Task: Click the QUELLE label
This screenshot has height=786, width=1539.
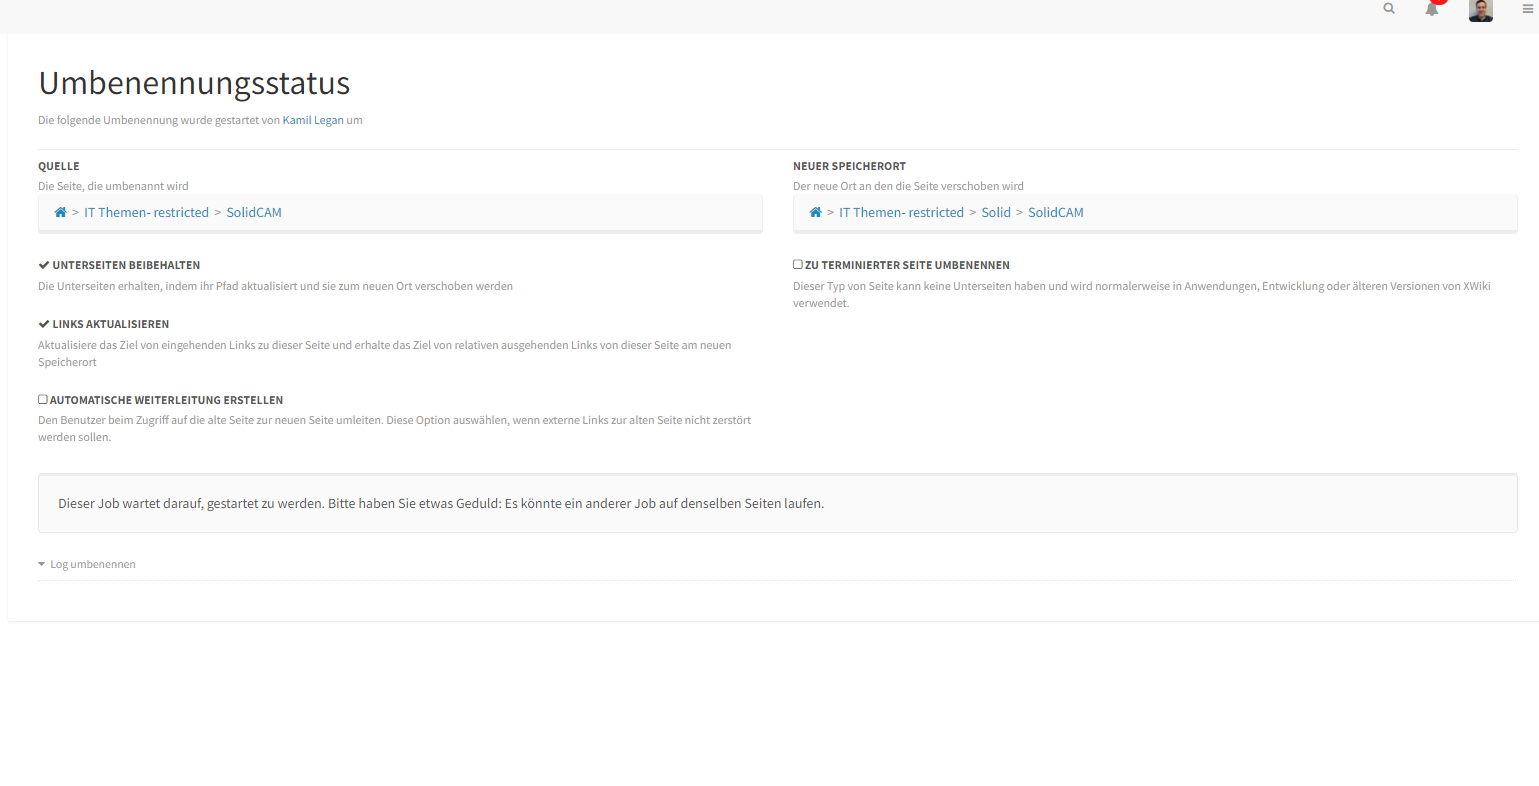Action: coord(59,166)
